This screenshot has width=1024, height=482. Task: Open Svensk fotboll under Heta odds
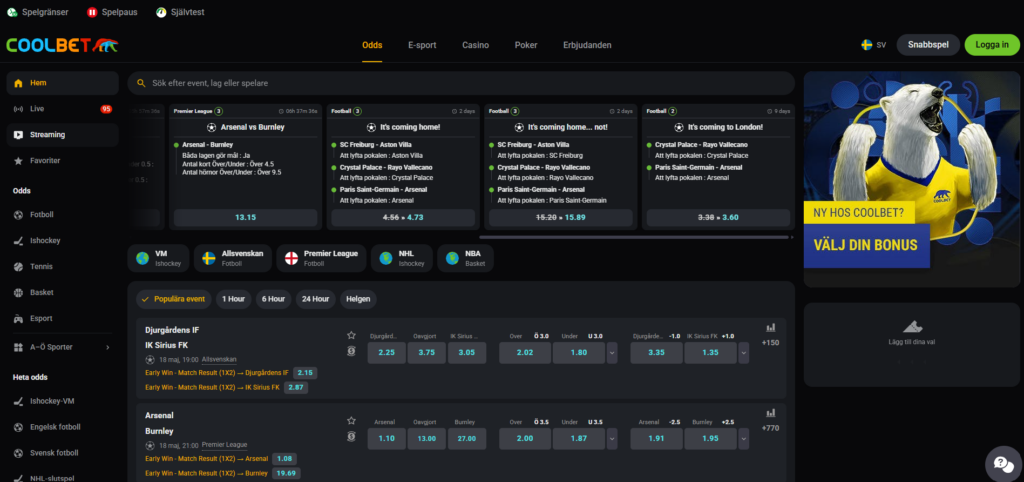tap(62, 453)
